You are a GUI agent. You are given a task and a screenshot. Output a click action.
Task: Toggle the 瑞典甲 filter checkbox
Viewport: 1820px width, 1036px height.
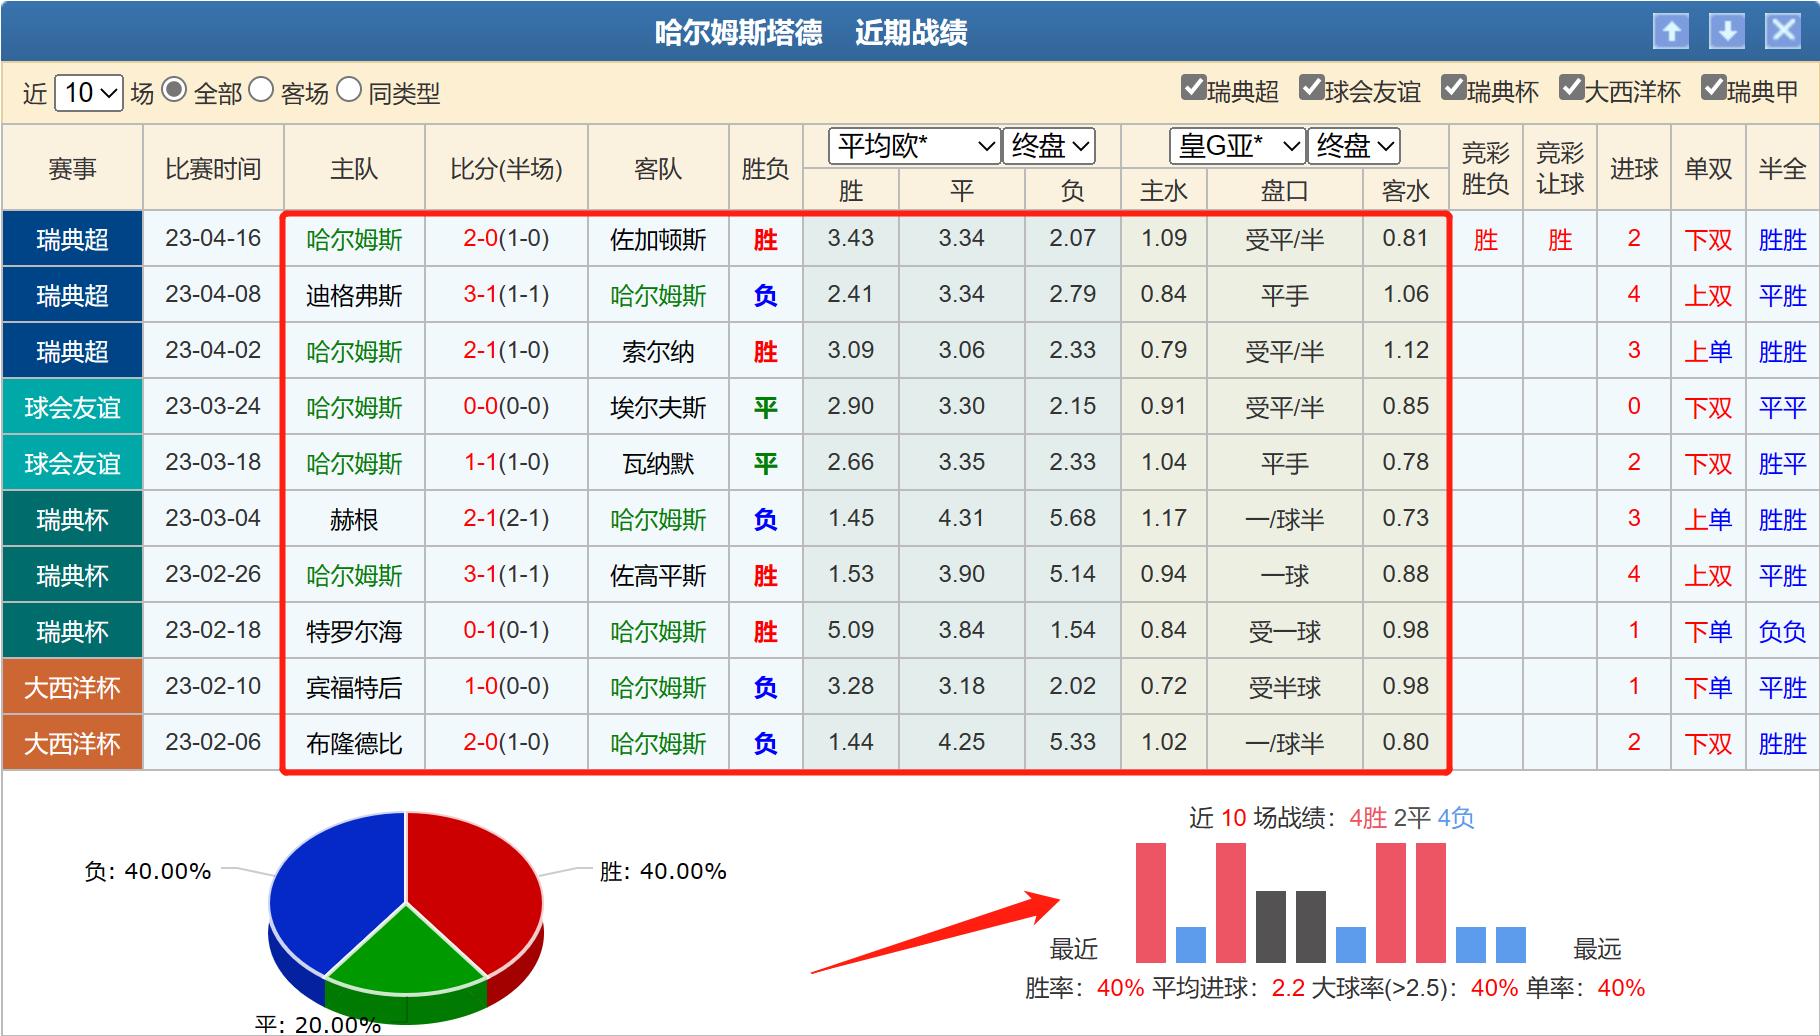(1713, 88)
